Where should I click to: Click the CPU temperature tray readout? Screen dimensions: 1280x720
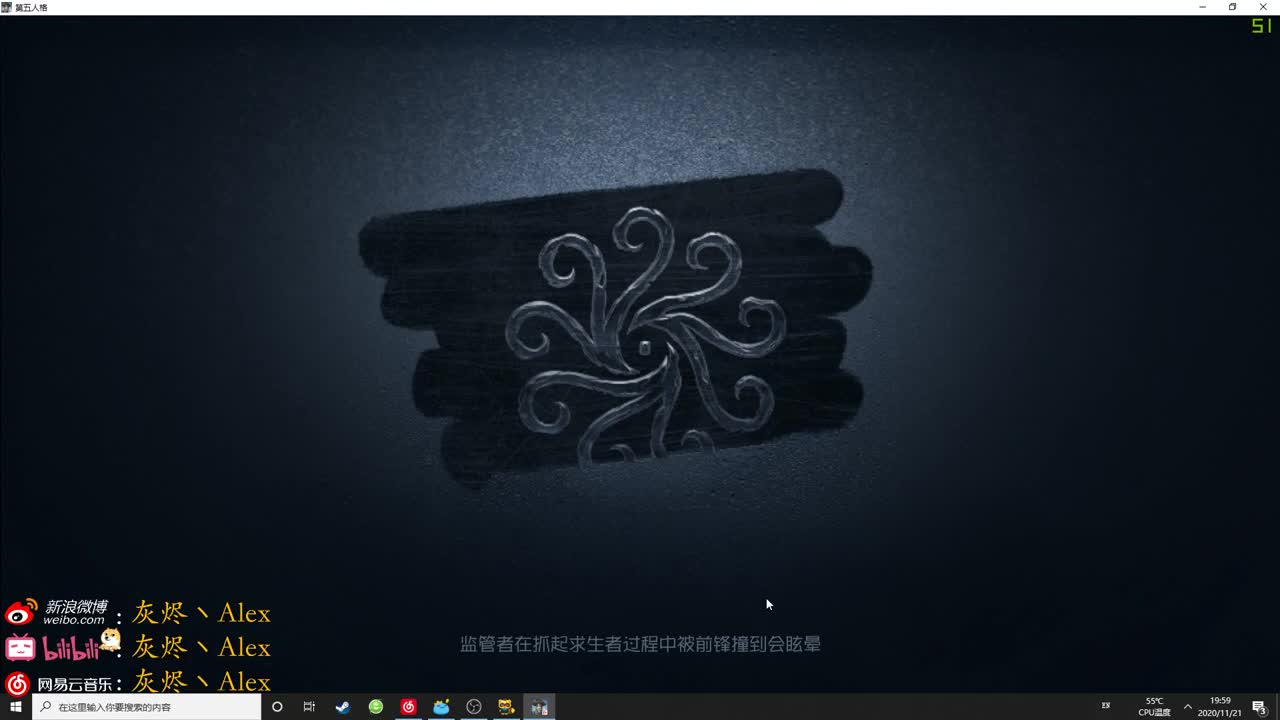(x=1153, y=706)
